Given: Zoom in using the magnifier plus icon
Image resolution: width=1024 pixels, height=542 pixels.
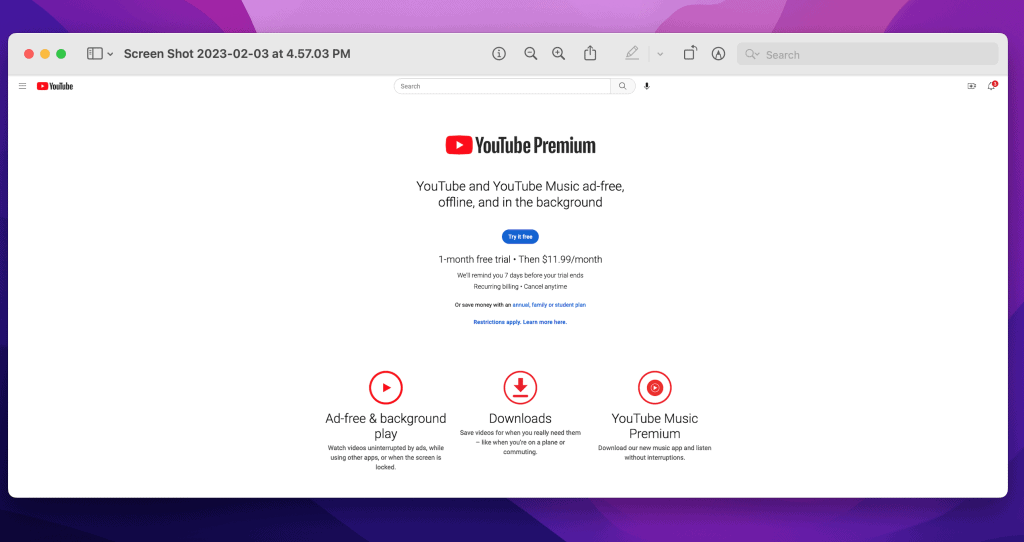Looking at the screenshot, I should (x=558, y=54).
